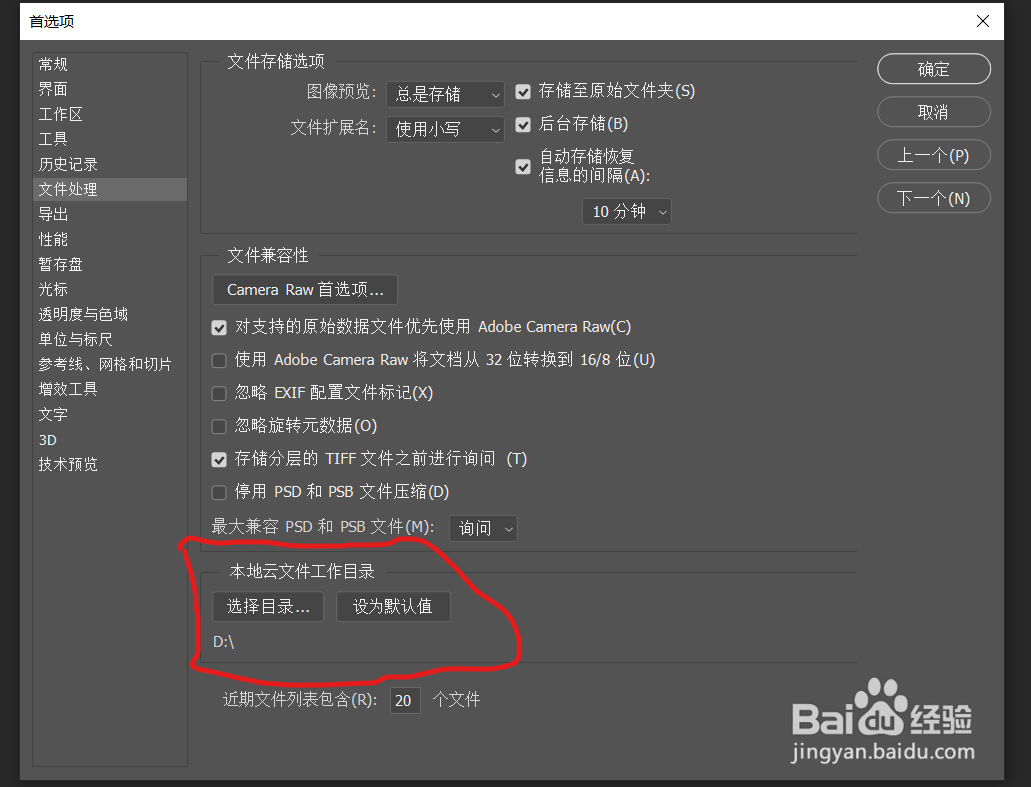Open 参考线、网格和切片 settings
This screenshot has width=1031, height=787.
coord(103,364)
